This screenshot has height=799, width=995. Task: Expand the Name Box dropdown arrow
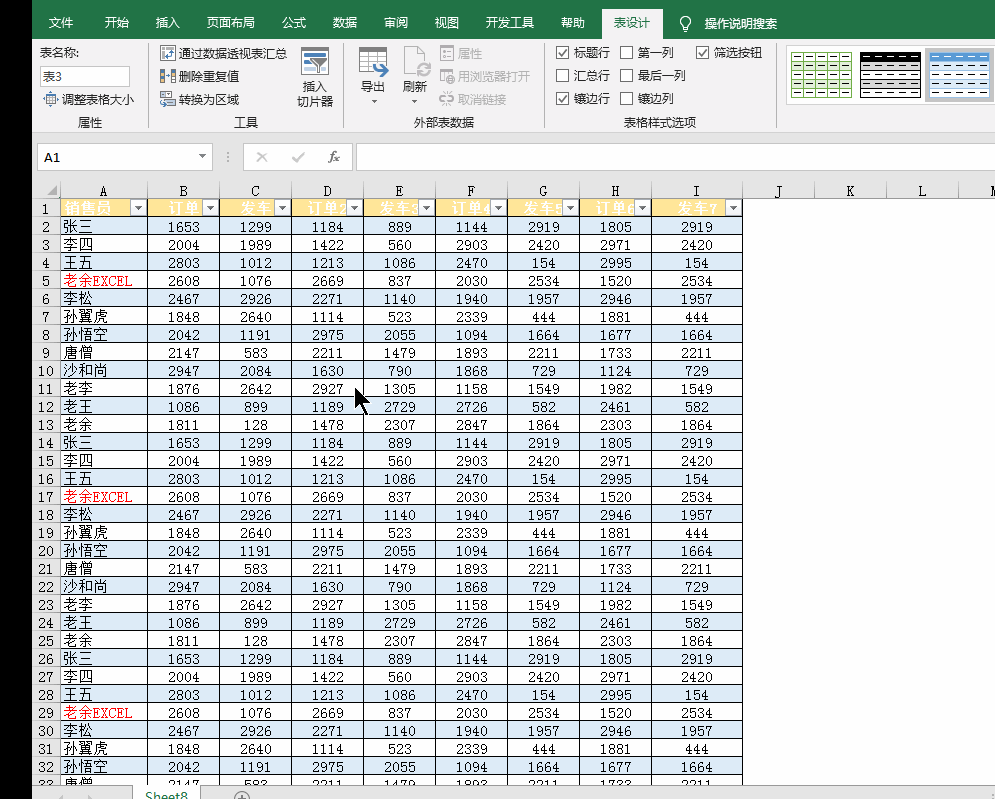202,156
